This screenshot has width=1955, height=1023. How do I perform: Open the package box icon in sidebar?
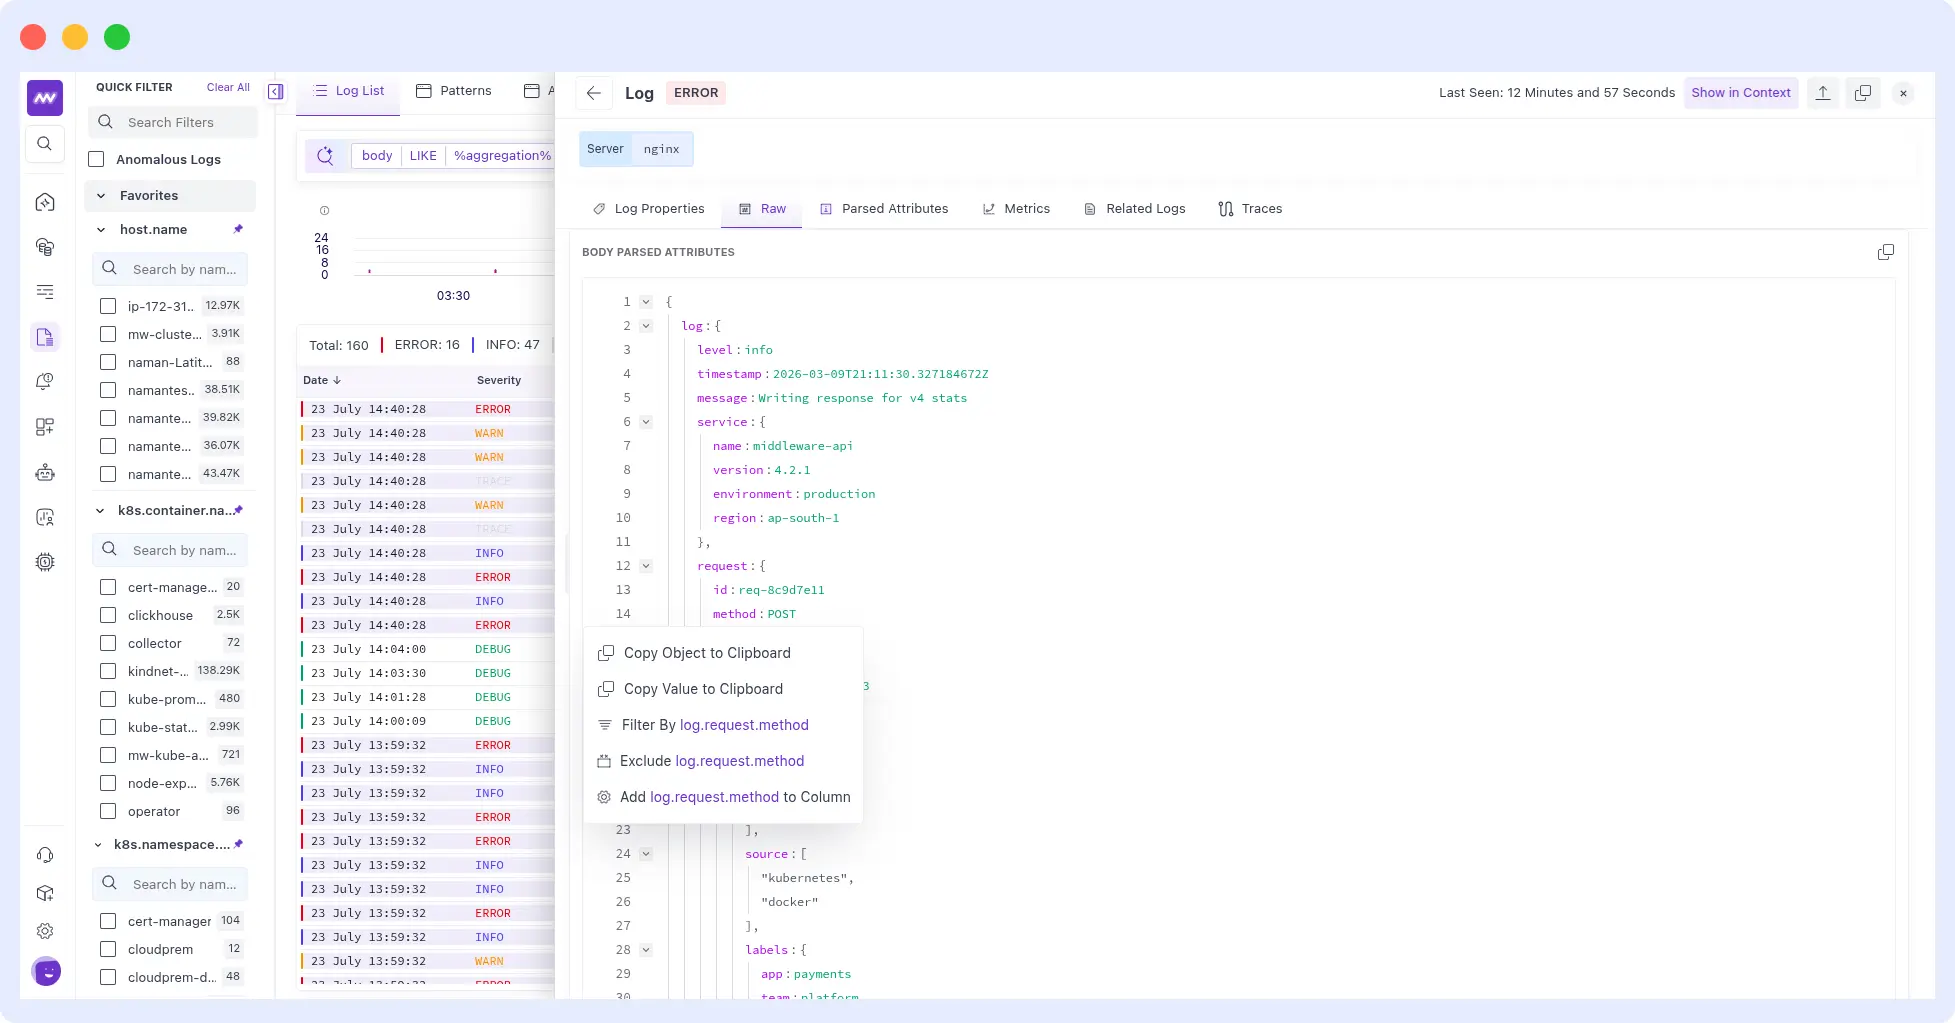45,893
